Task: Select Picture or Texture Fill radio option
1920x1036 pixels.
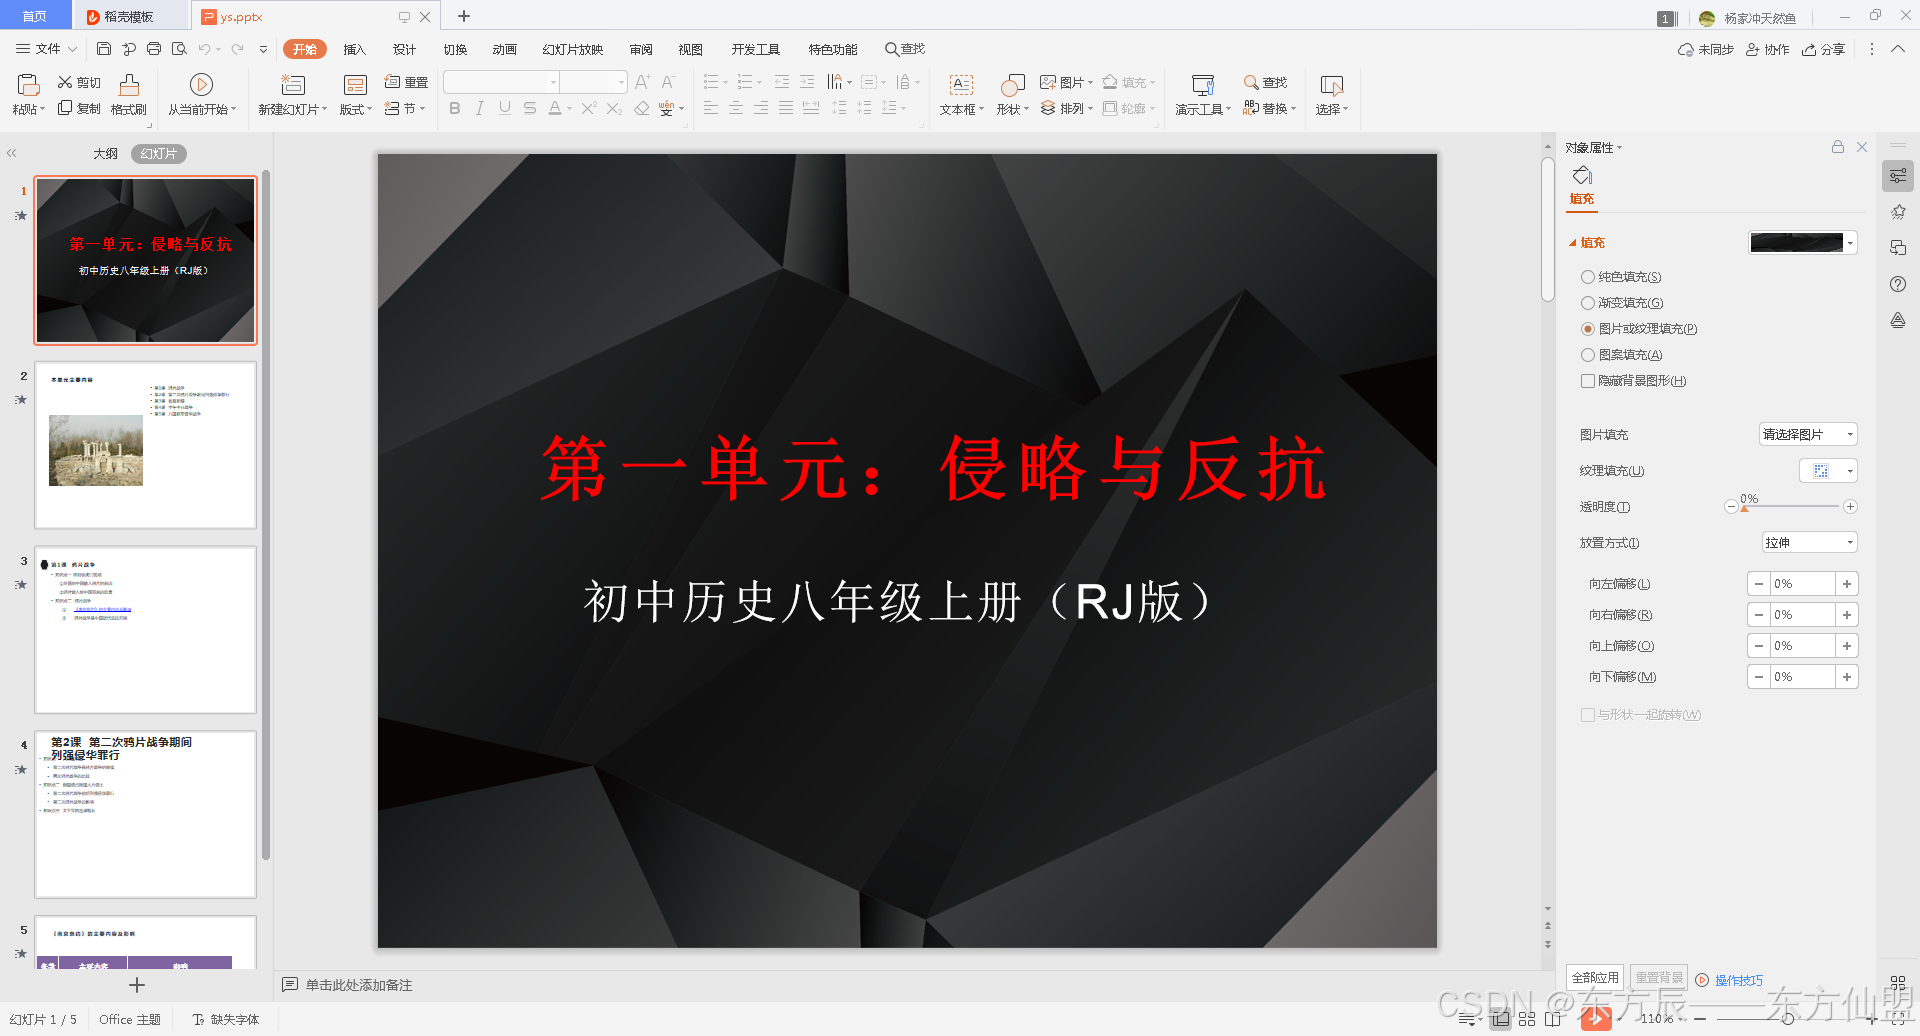Action: click(1588, 329)
